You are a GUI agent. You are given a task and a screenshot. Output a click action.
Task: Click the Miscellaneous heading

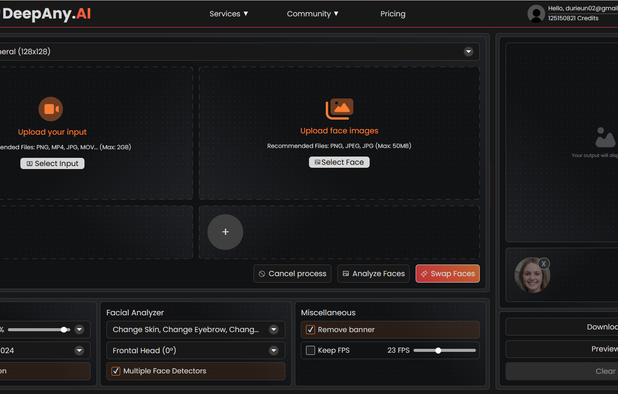(x=328, y=313)
